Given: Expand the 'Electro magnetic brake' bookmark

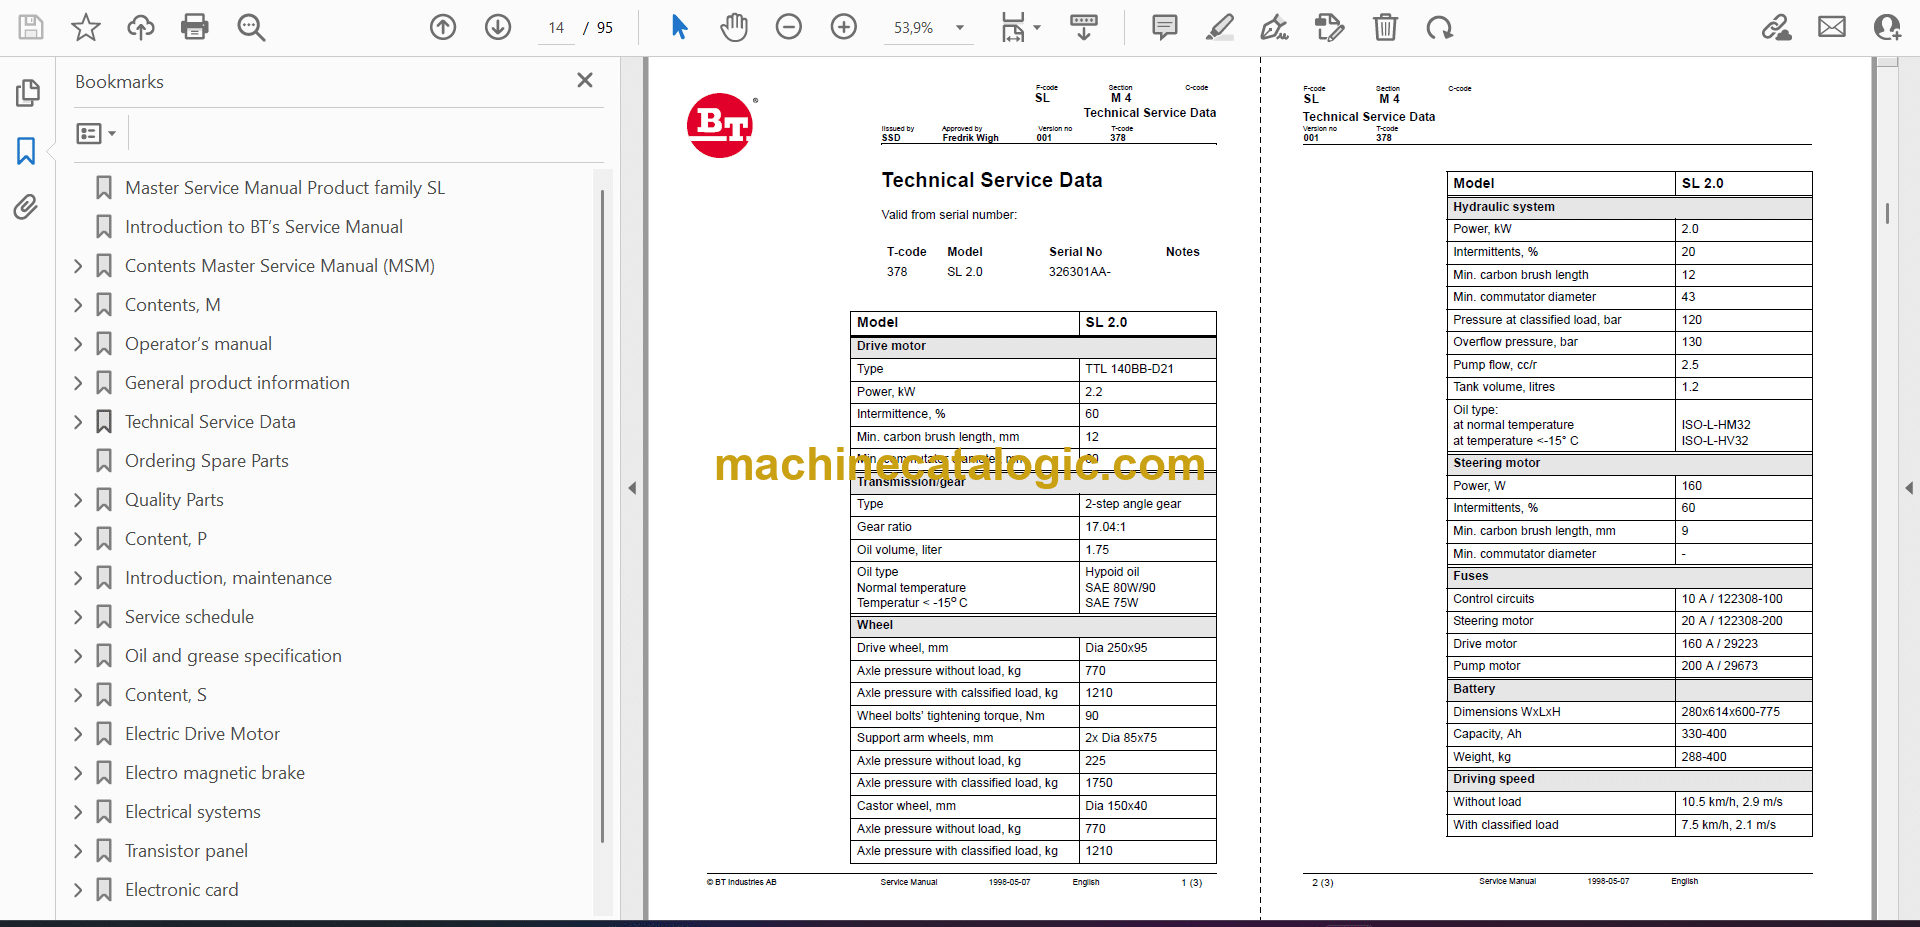Looking at the screenshot, I should (78, 773).
